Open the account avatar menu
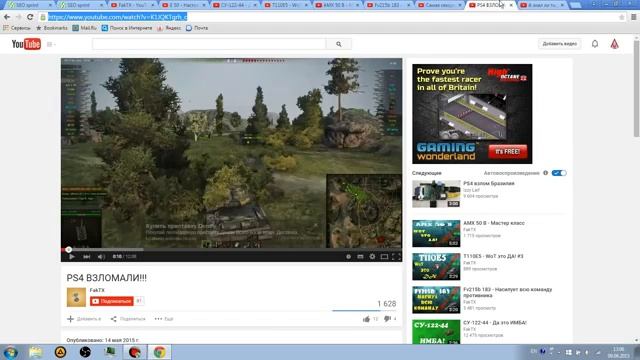Screen dimensions: 640x360 pos(615,44)
